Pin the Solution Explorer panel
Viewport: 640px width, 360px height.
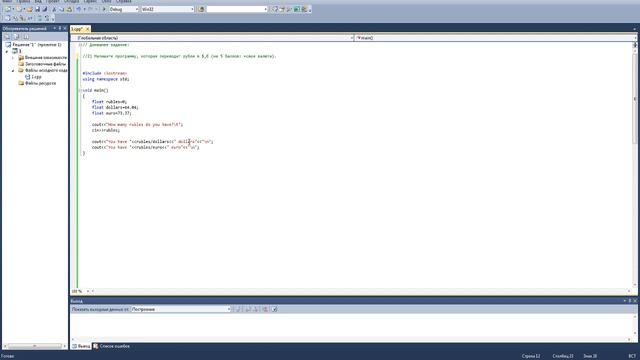(60, 29)
